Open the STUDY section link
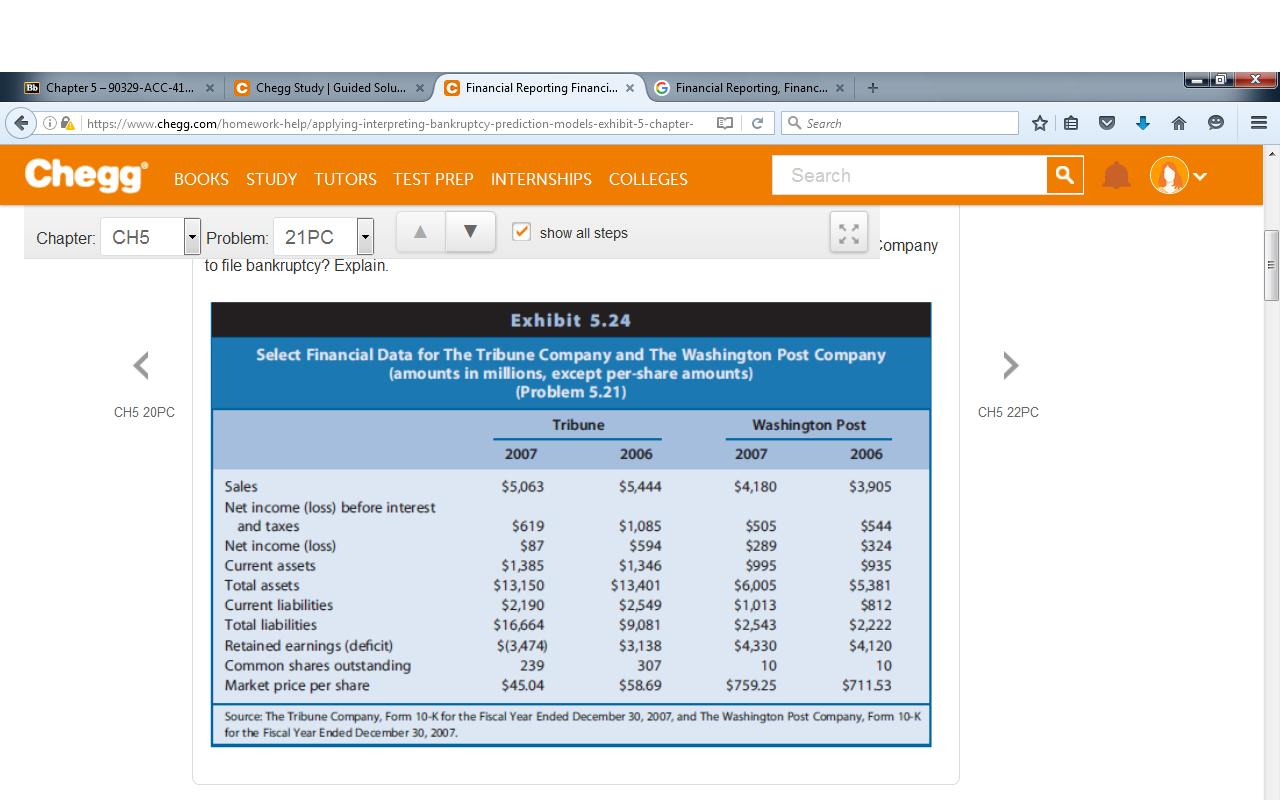 [x=271, y=179]
